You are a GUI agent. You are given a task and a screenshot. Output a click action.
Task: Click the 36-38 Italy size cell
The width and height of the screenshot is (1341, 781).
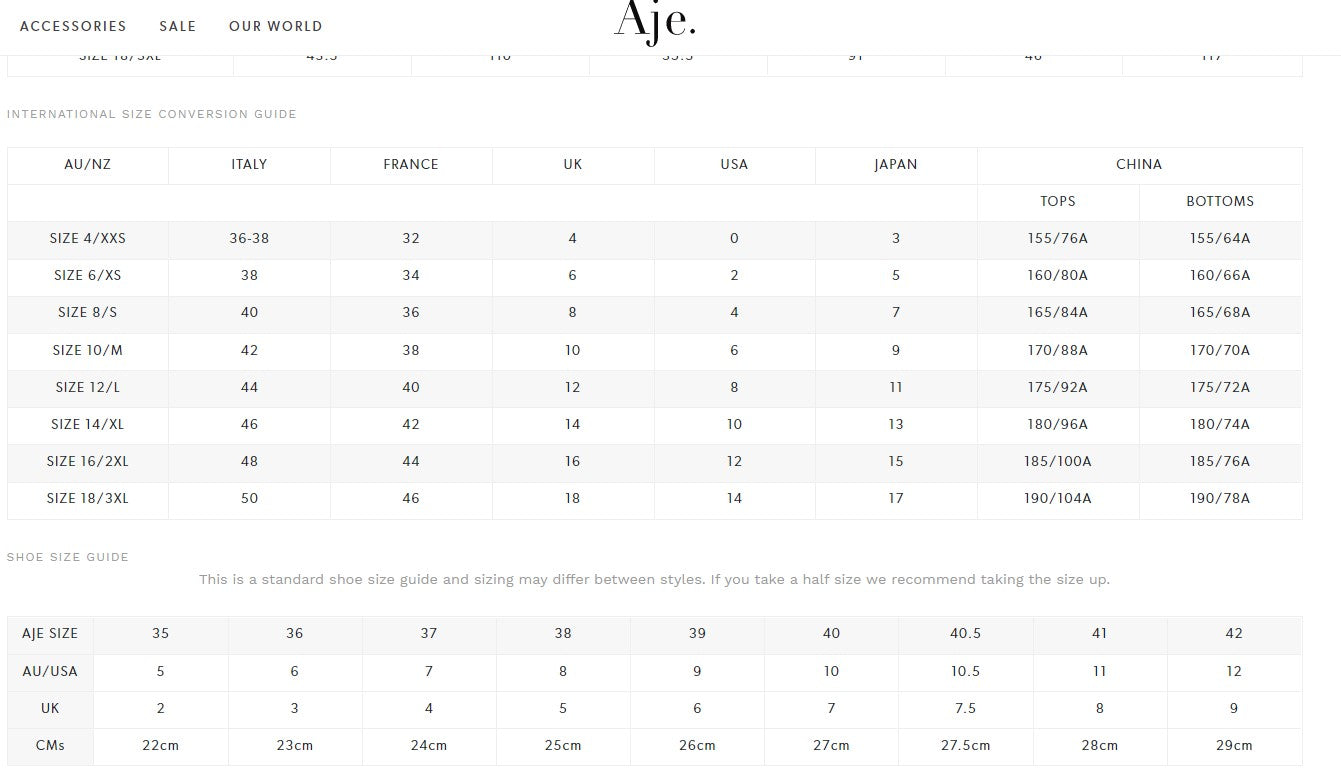coord(249,239)
